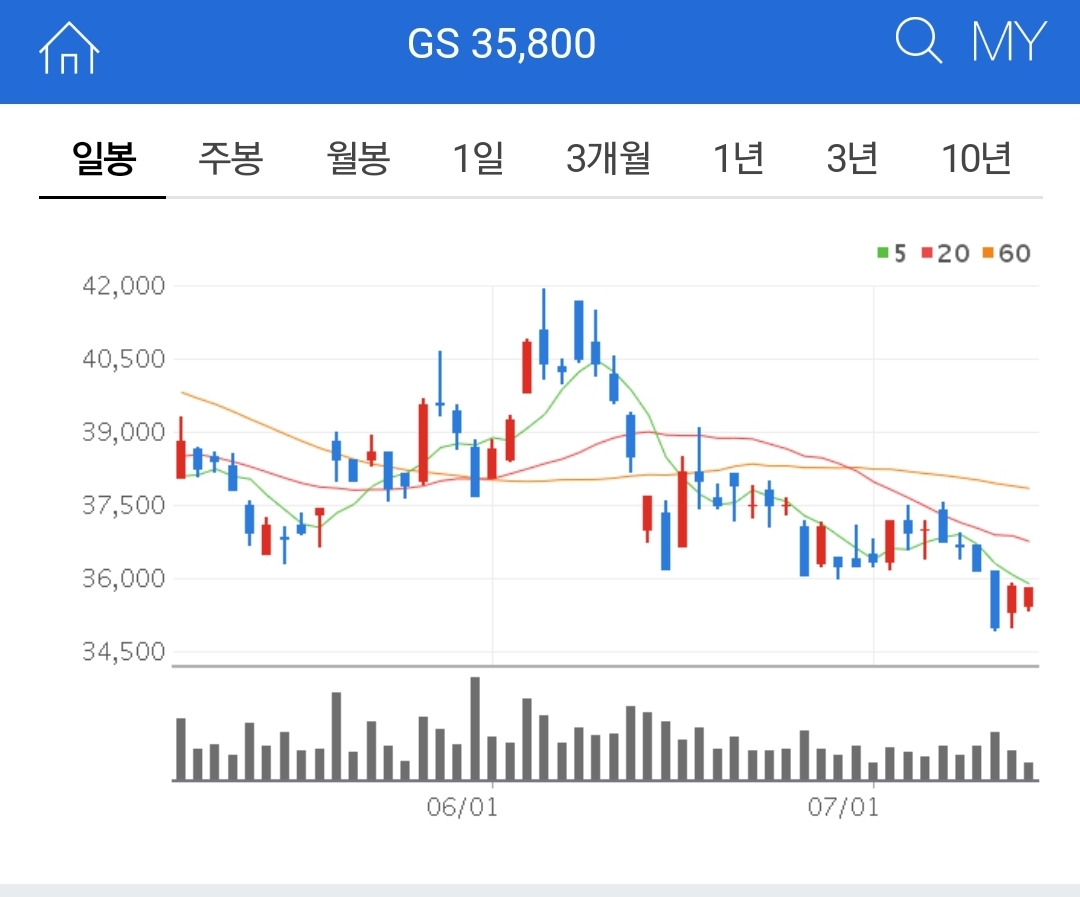Click the tallest volume bar before 06/01

475,729
